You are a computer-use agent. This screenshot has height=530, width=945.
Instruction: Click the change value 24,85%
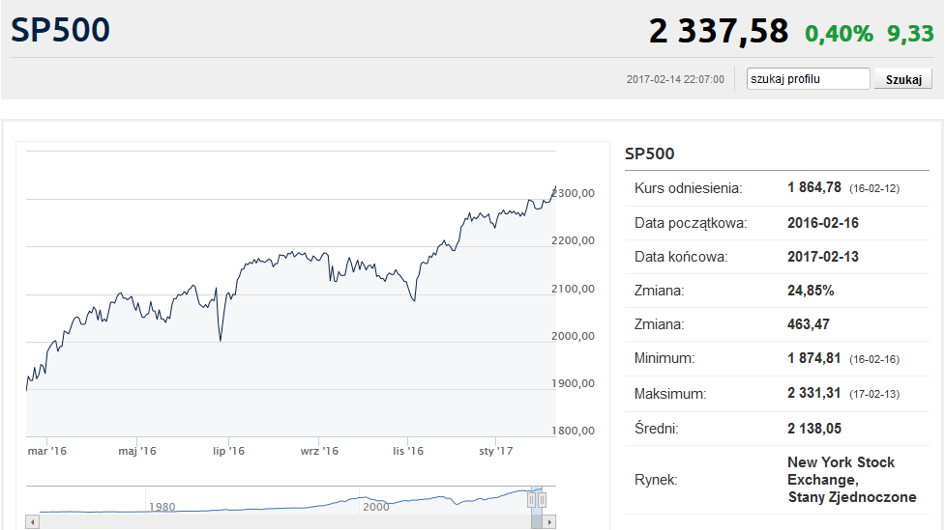[x=811, y=291]
